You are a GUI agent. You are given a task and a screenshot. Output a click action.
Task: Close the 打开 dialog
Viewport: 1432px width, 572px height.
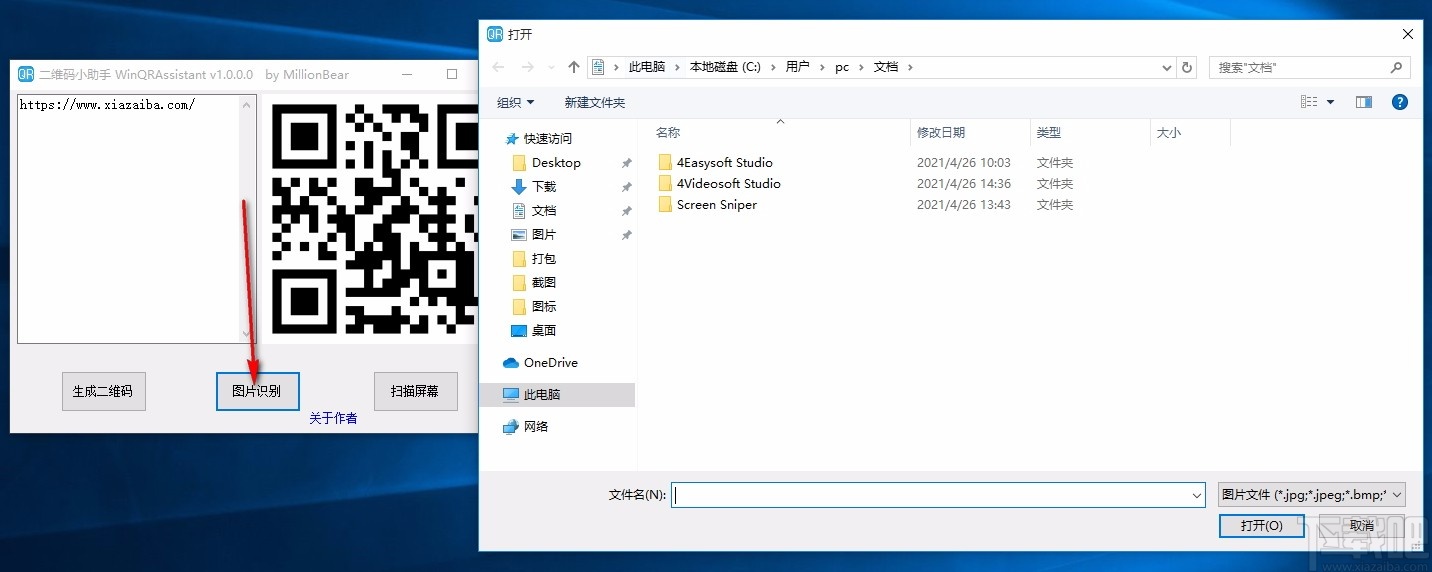click(x=1408, y=33)
